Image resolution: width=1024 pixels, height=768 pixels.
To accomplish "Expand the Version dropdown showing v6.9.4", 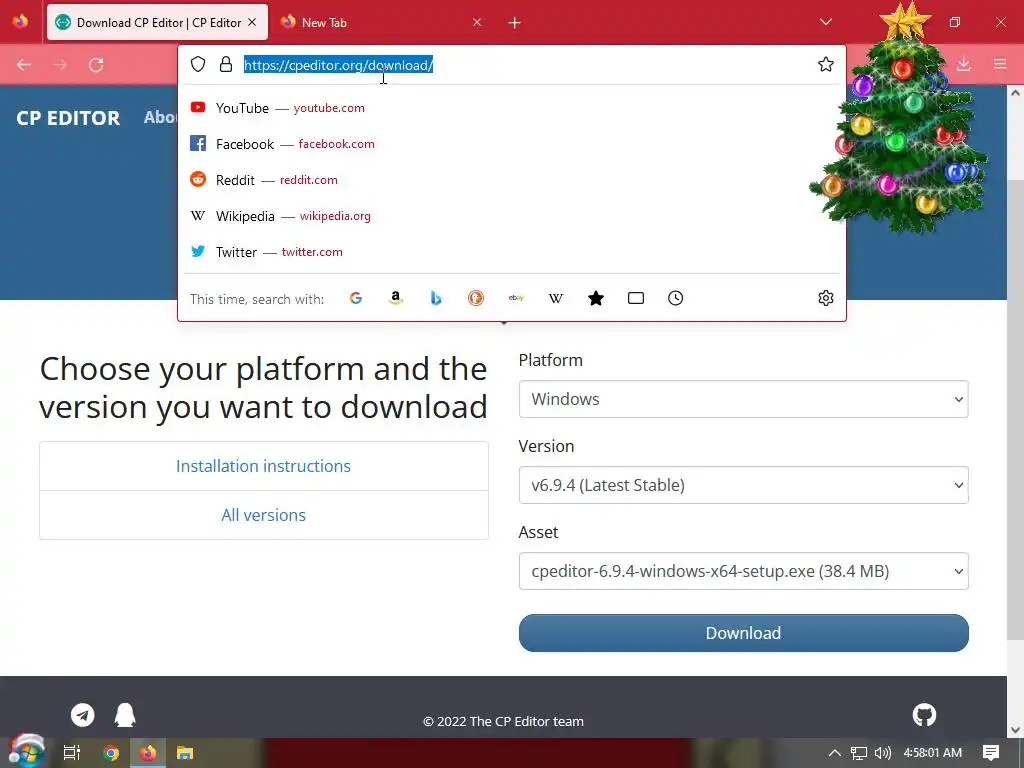I will 743,485.
